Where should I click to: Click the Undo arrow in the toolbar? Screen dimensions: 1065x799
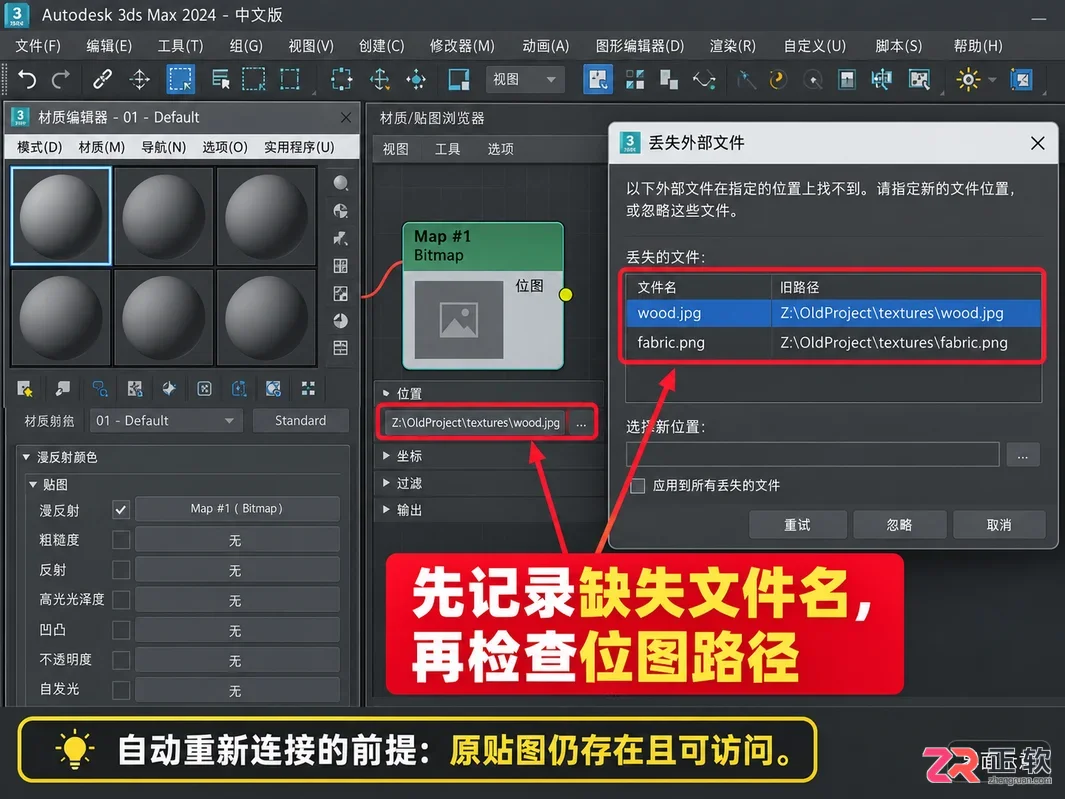point(26,79)
